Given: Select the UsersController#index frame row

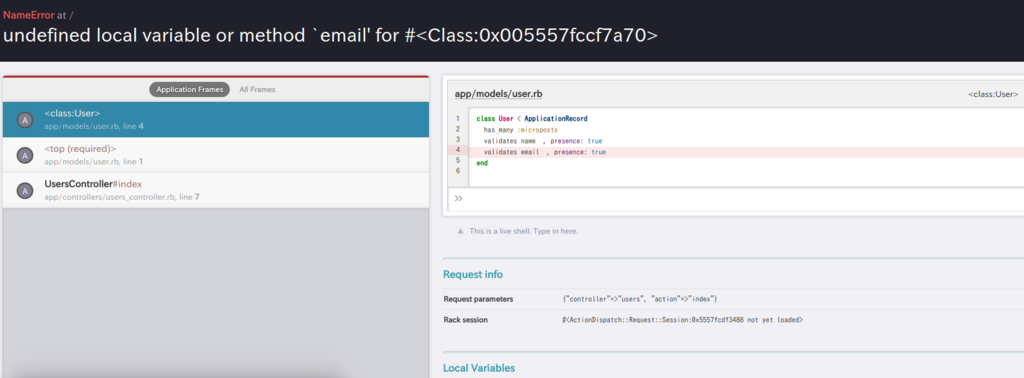Looking at the screenshot, I should pyautogui.click(x=216, y=190).
